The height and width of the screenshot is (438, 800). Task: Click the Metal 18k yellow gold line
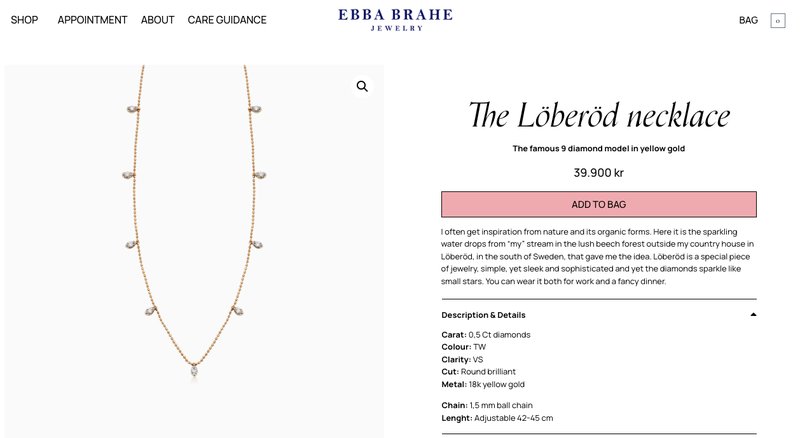pos(483,384)
